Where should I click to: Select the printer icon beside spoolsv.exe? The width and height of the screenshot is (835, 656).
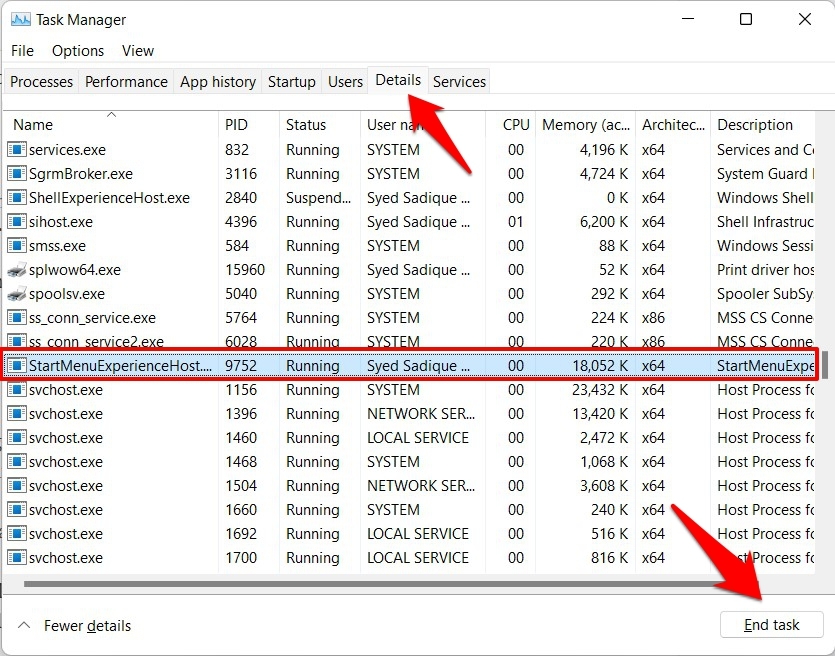(17, 293)
